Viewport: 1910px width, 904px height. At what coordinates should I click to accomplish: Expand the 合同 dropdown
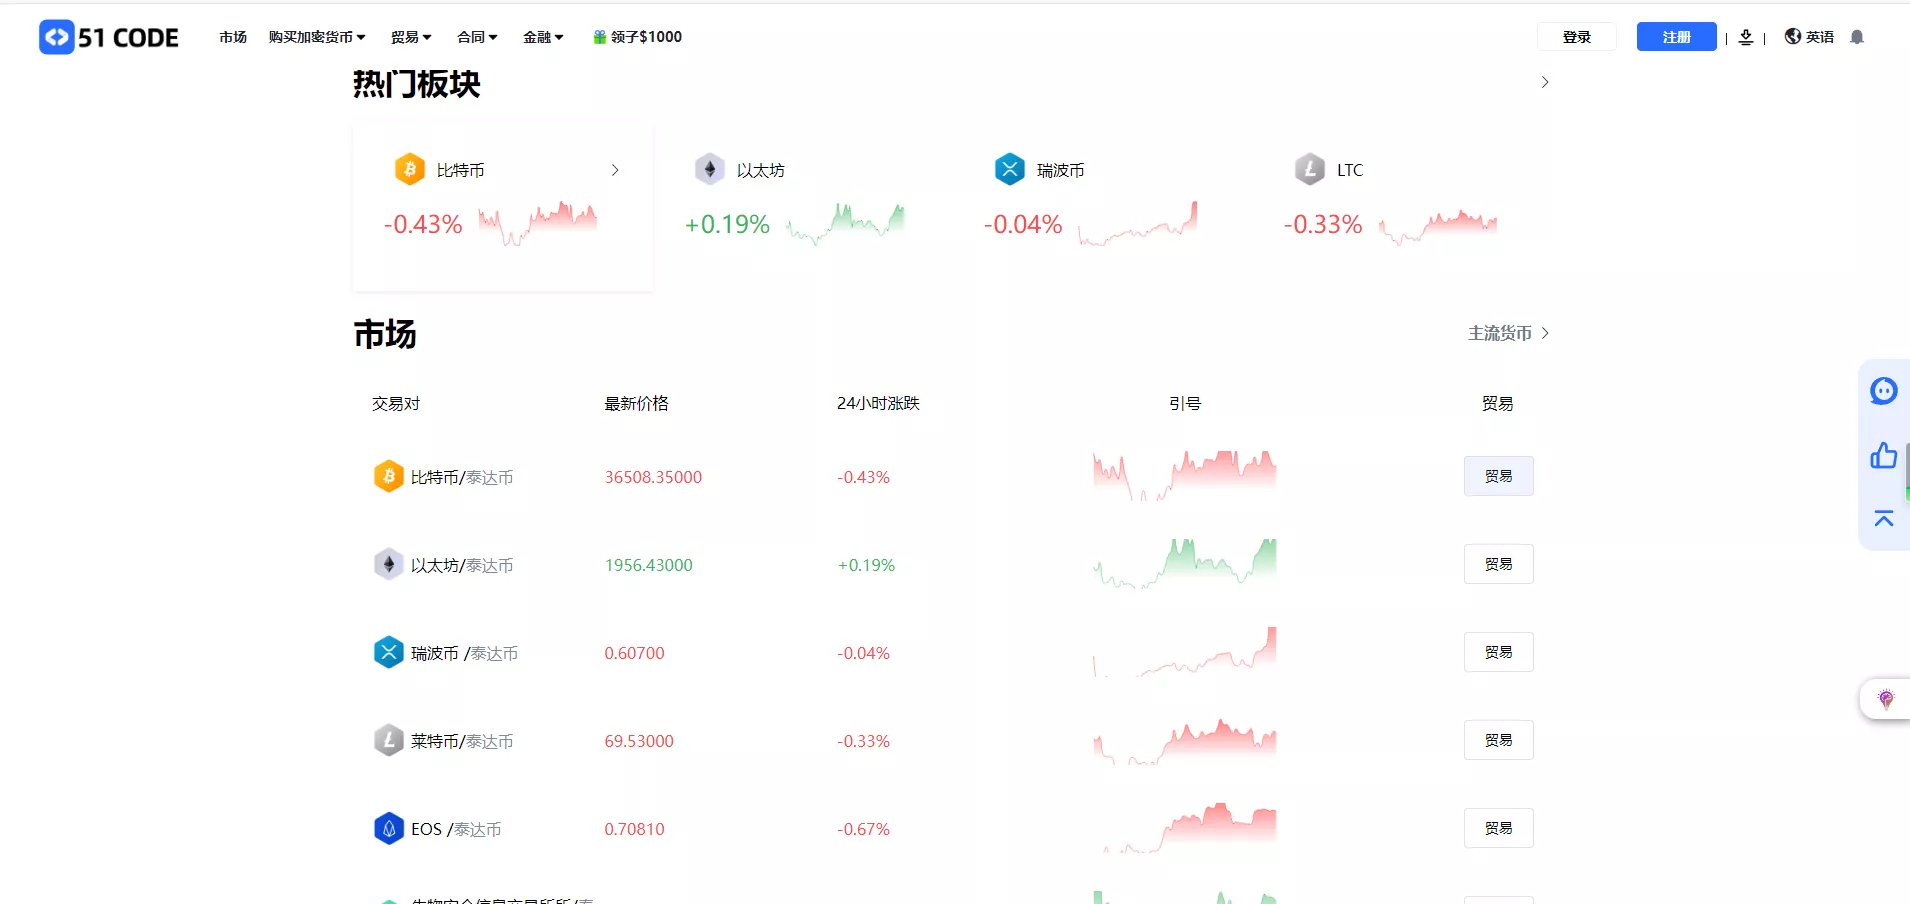pyautogui.click(x=477, y=36)
